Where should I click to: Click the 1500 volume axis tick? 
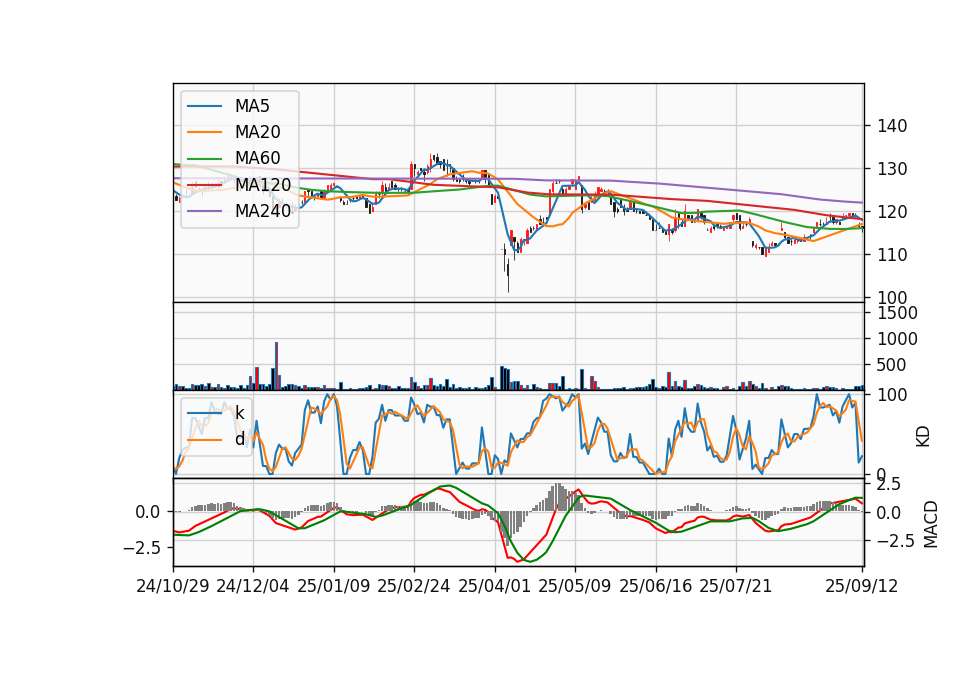[x=898, y=313]
